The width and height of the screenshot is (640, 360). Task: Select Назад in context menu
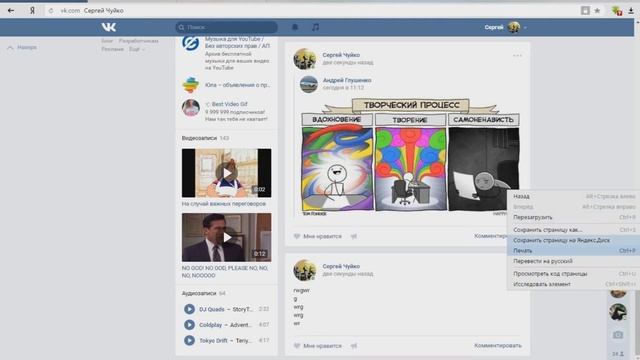573,196
